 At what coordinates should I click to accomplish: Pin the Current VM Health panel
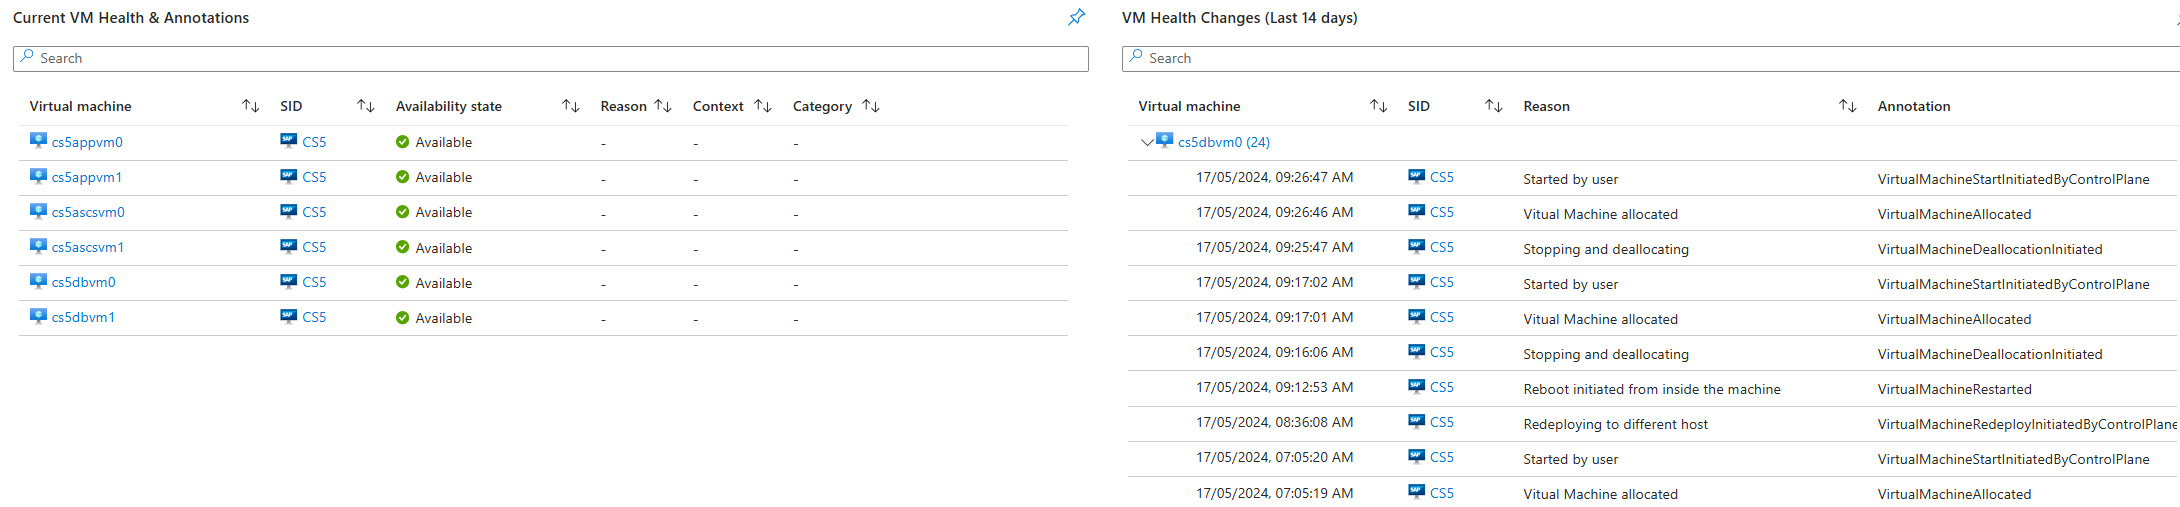point(1077,17)
